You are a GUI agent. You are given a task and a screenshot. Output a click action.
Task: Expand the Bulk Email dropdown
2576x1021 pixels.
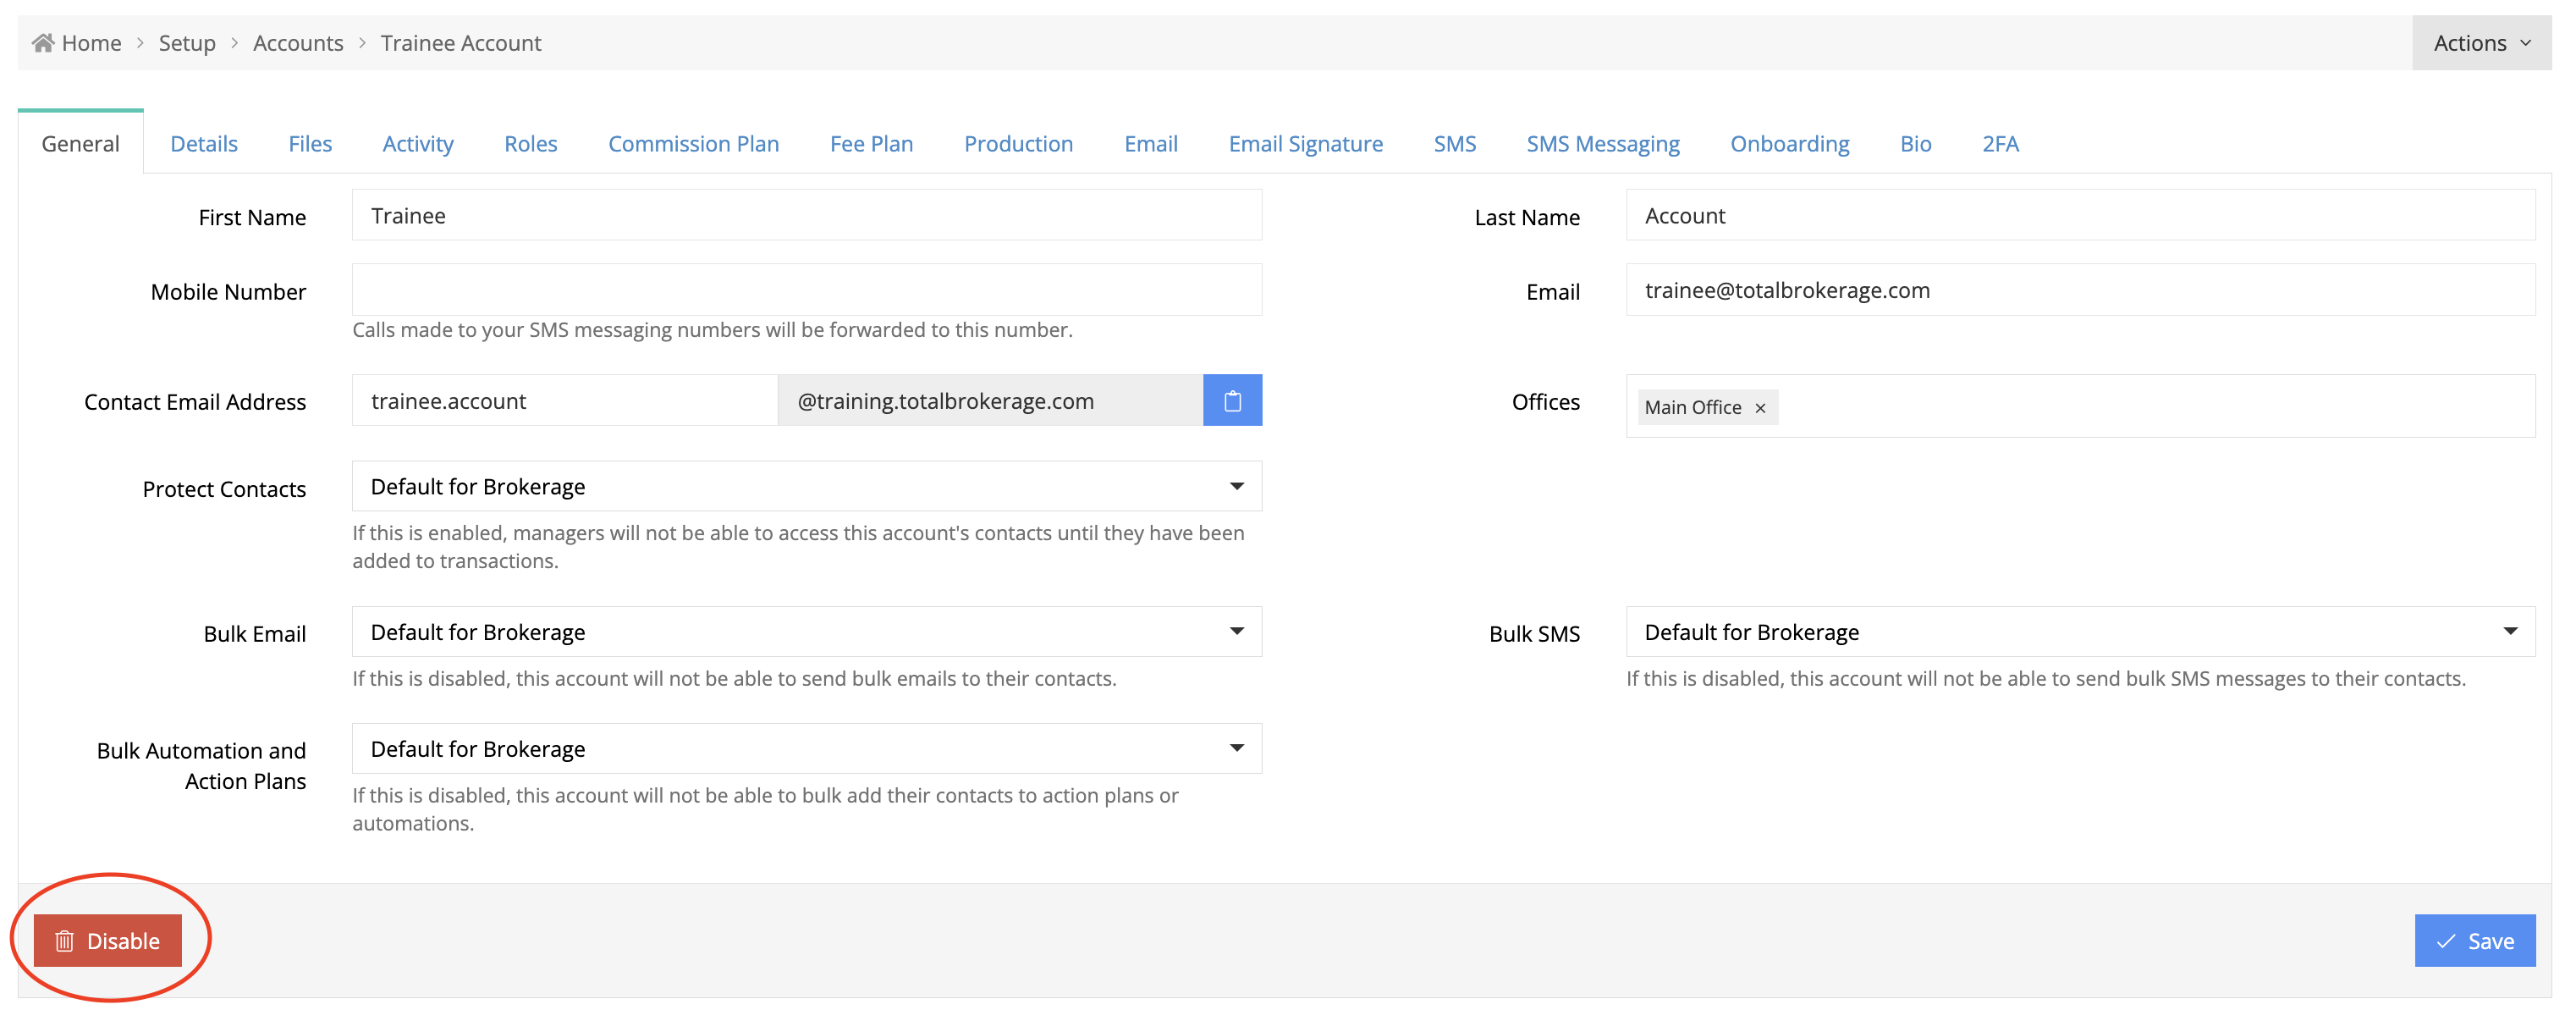coord(806,631)
